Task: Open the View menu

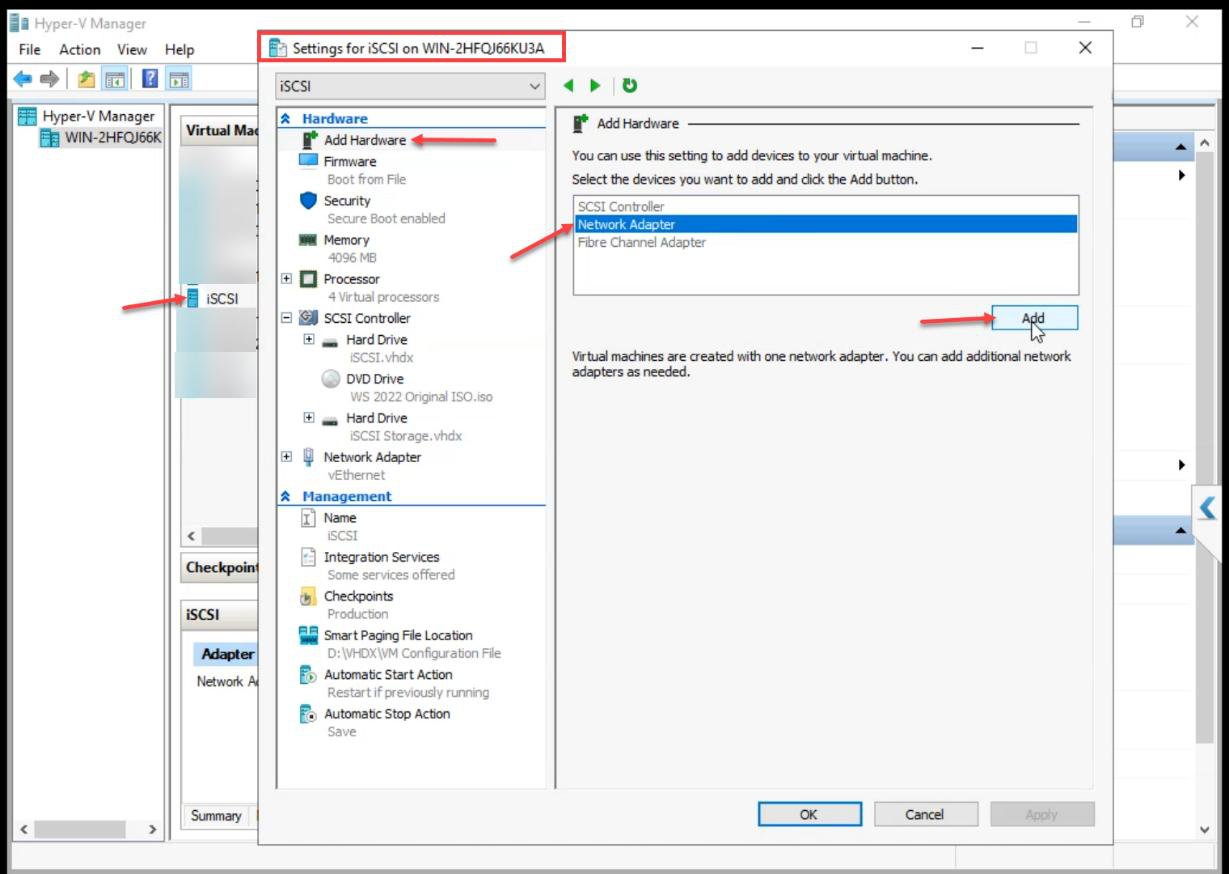Action: [x=132, y=49]
